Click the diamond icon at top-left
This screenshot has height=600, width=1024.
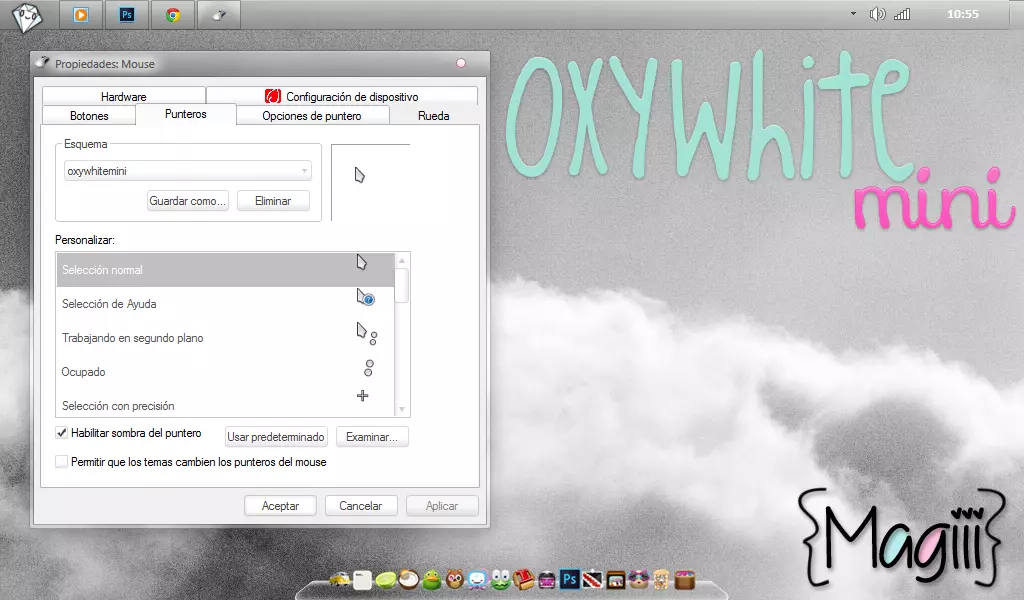(27, 15)
